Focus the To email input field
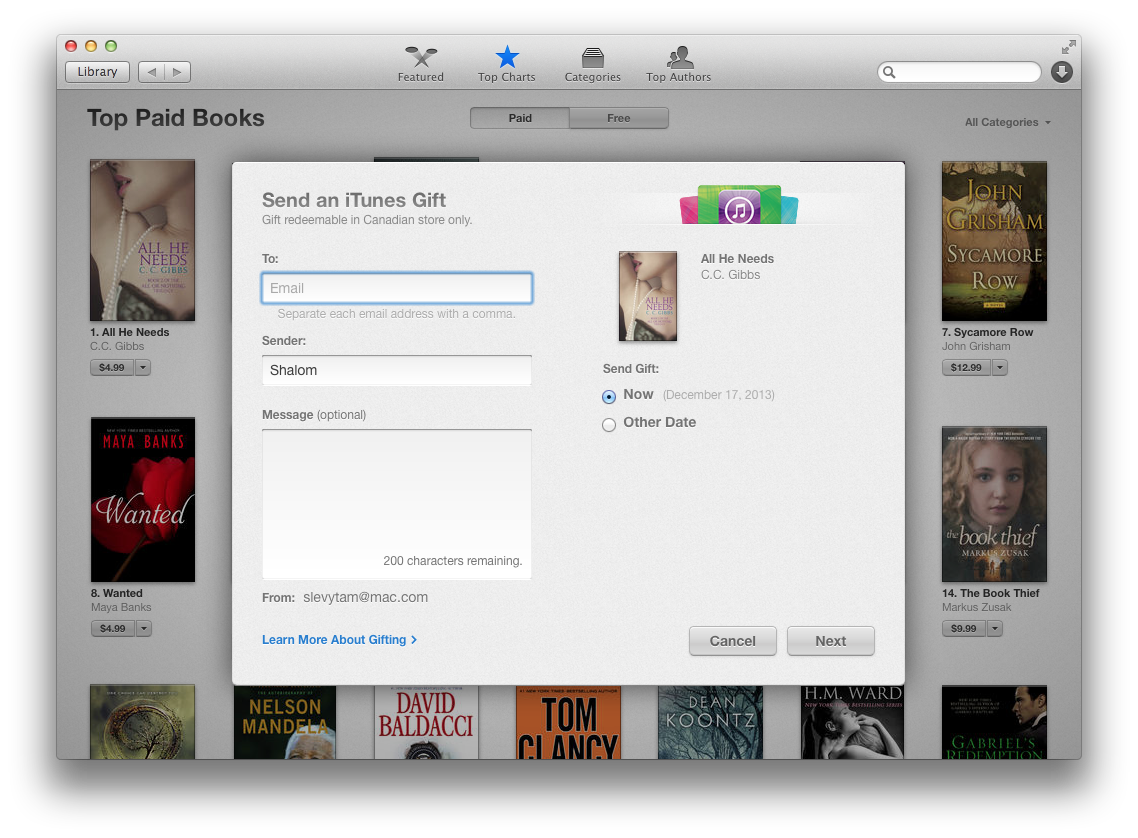Viewport: 1138px width, 838px height. click(397, 288)
